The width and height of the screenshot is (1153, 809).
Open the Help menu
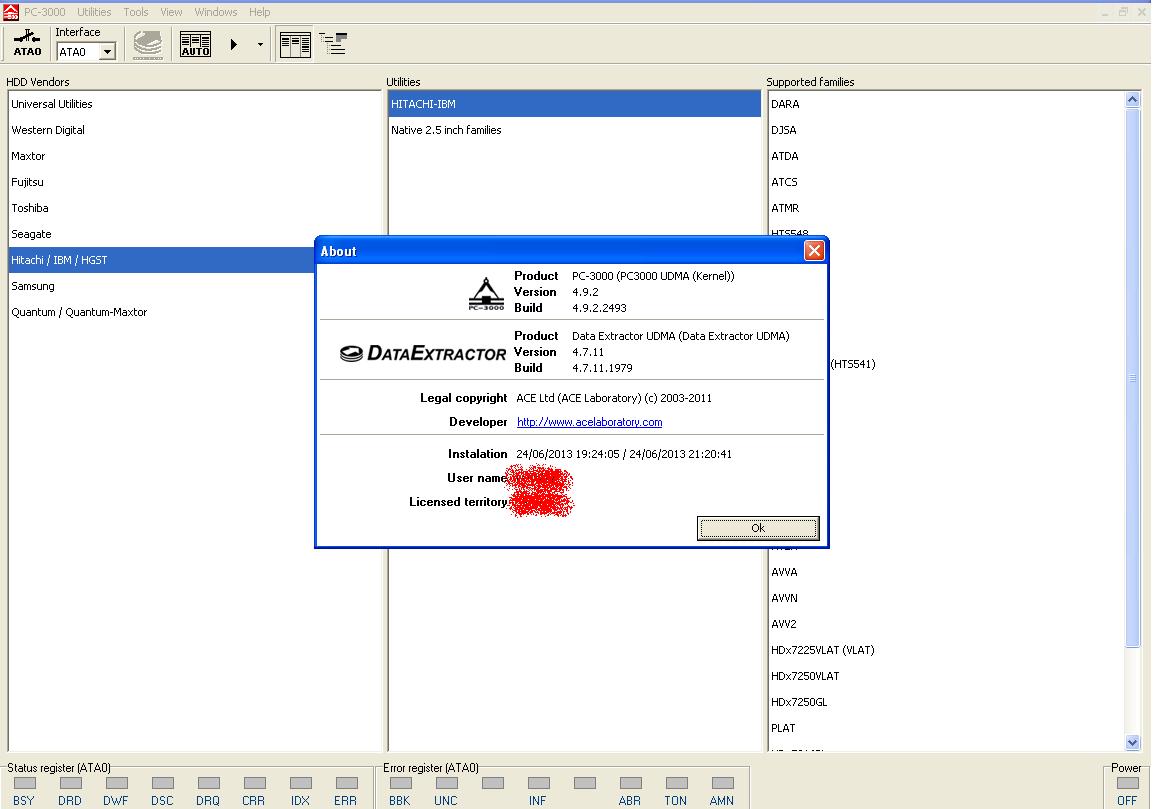click(260, 12)
